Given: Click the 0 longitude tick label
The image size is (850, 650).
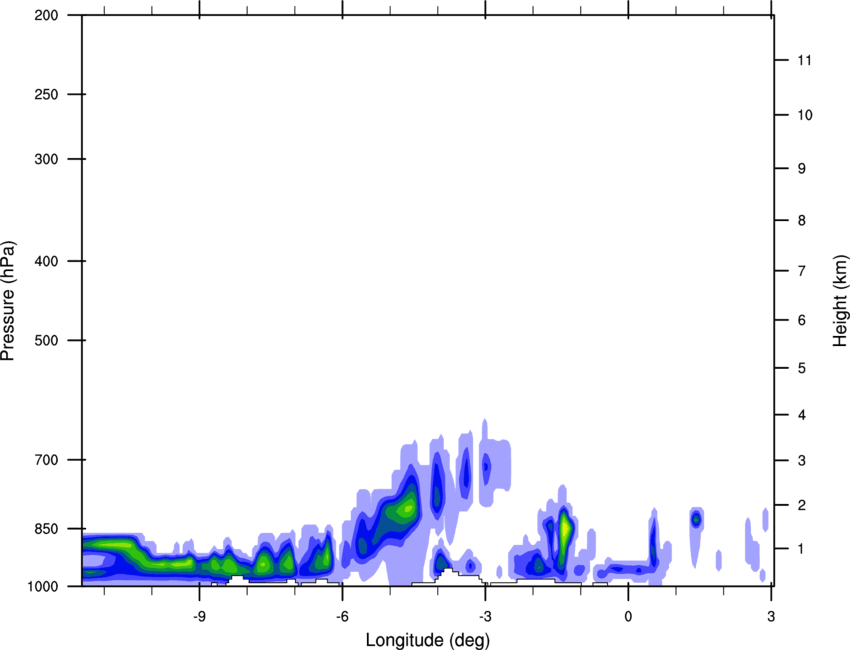Looking at the screenshot, I should click(628, 616).
